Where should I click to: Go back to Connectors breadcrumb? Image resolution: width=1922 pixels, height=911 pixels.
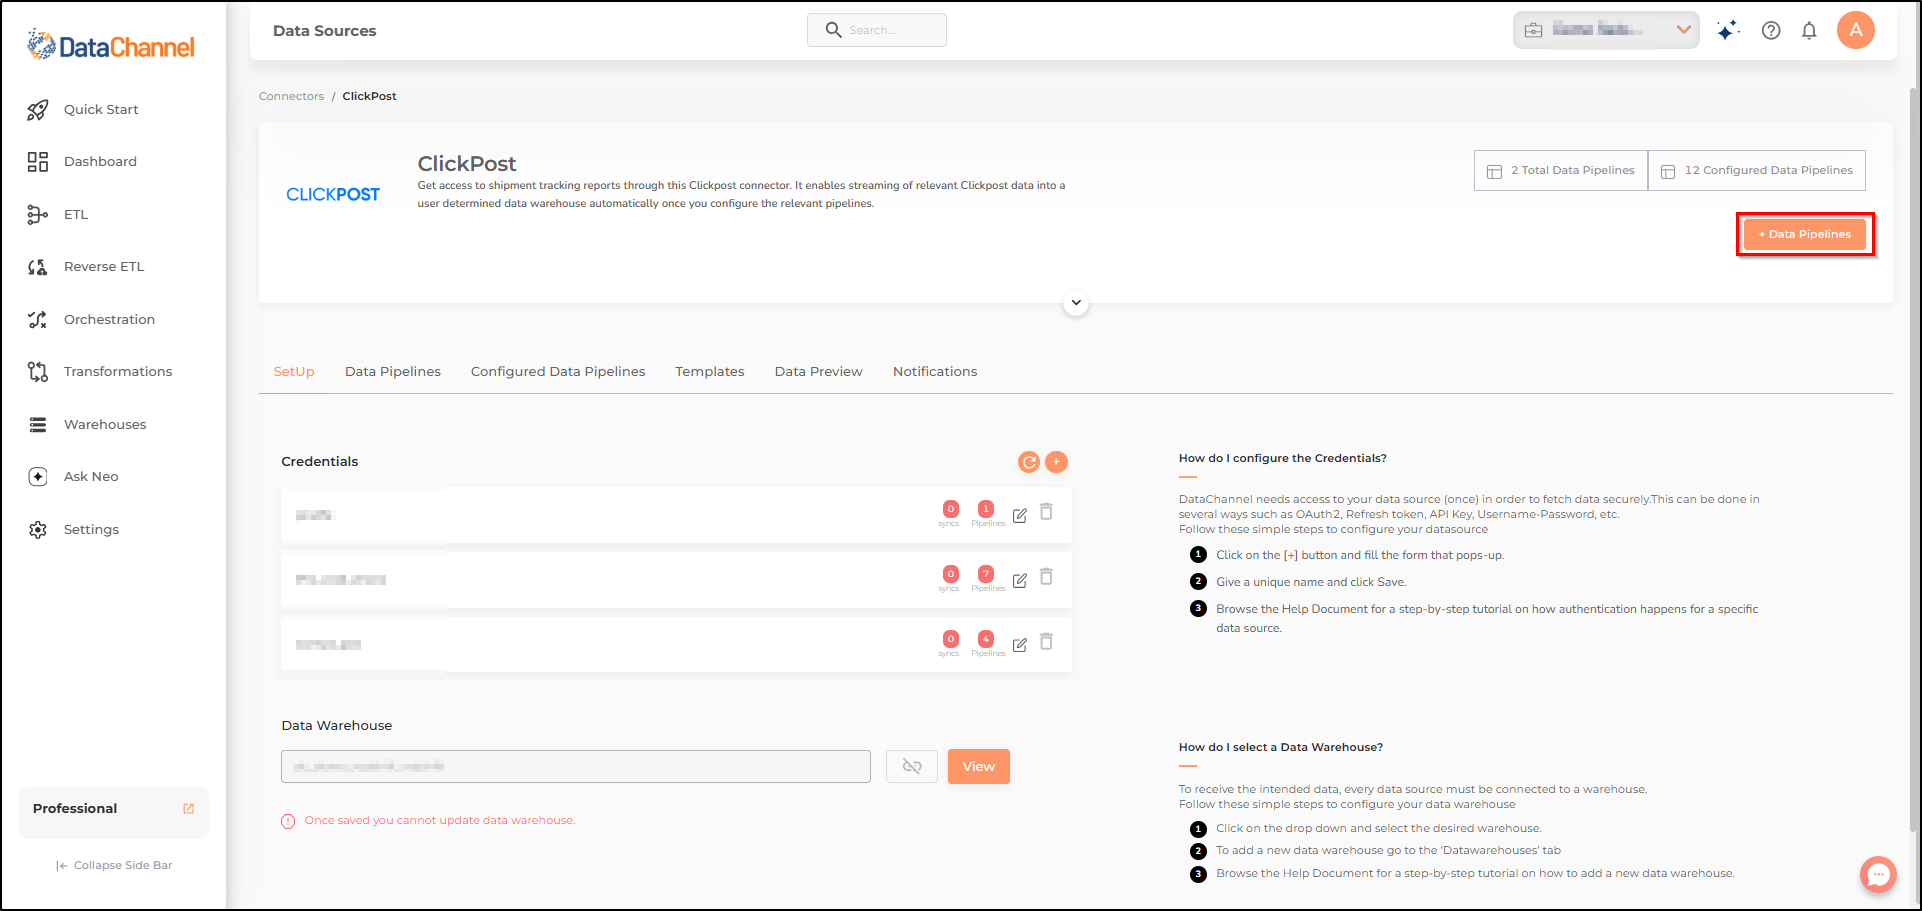tap(291, 96)
